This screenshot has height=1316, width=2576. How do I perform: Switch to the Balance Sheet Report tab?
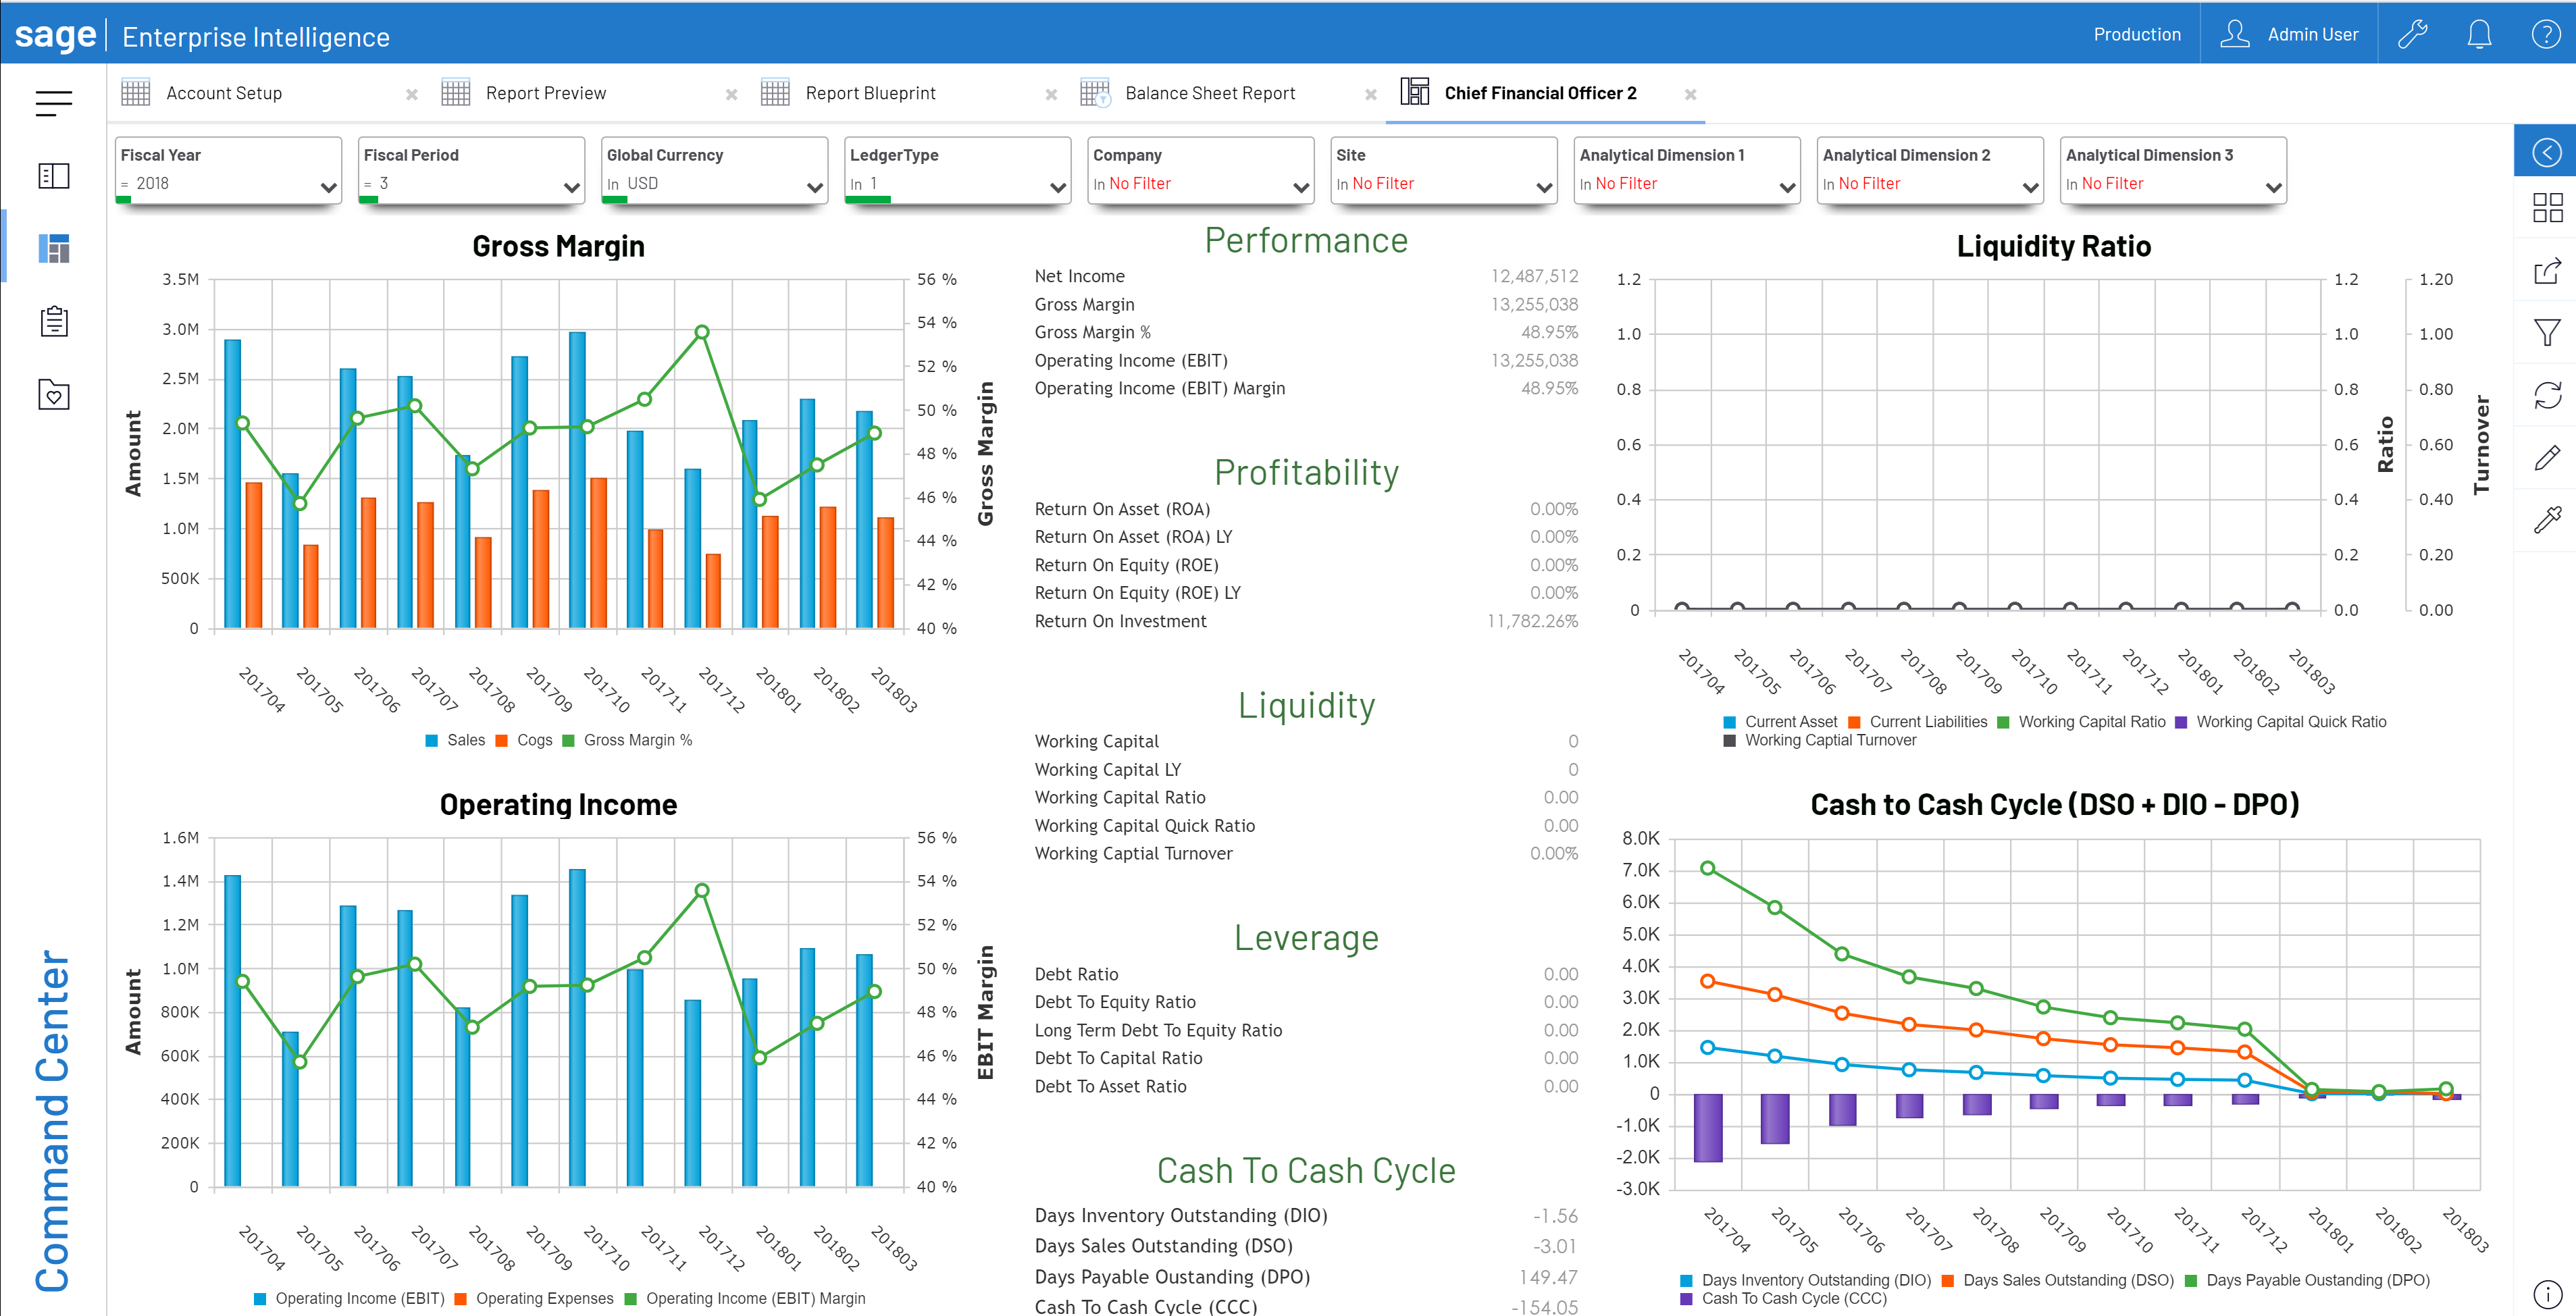point(1210,92)
